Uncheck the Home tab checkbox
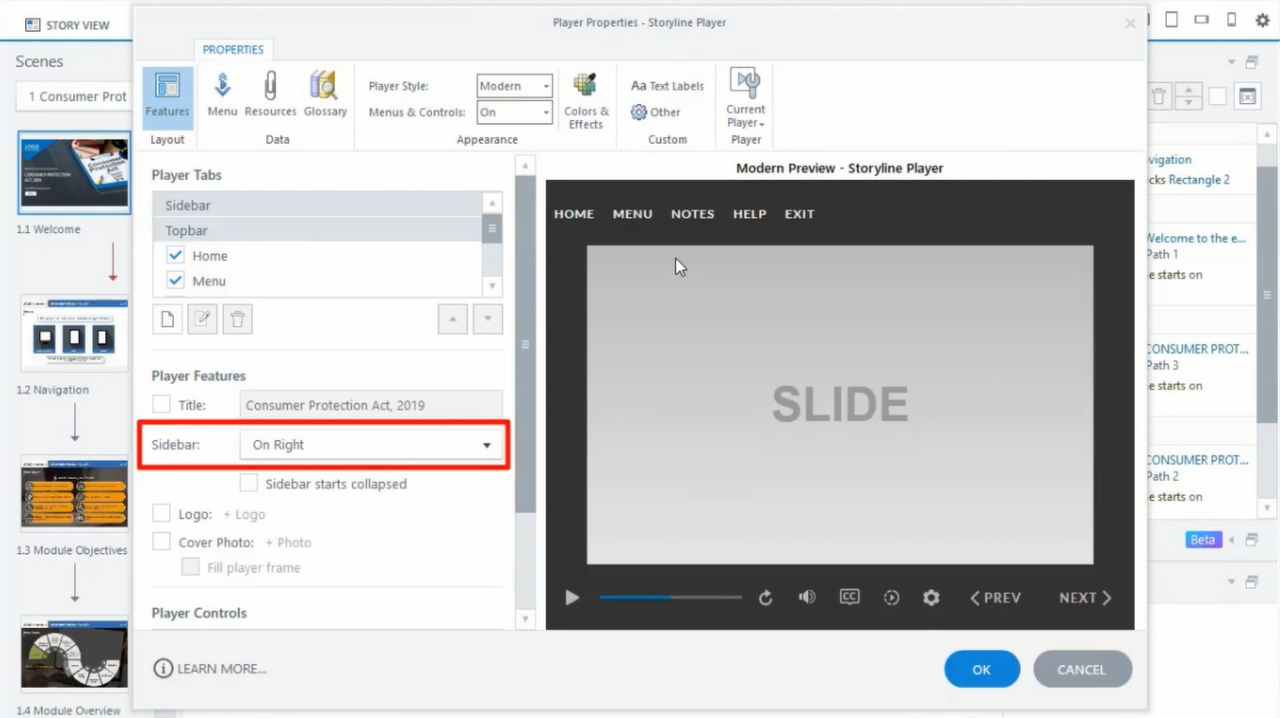The width and height of the screenshot is (1280, 718). [176, 255]
